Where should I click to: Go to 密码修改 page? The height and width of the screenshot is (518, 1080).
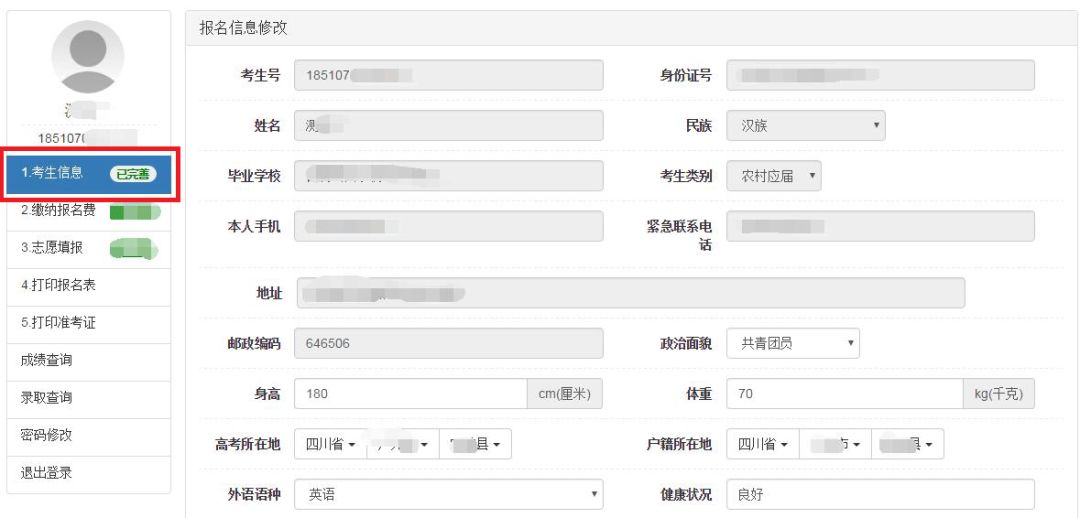89,435
